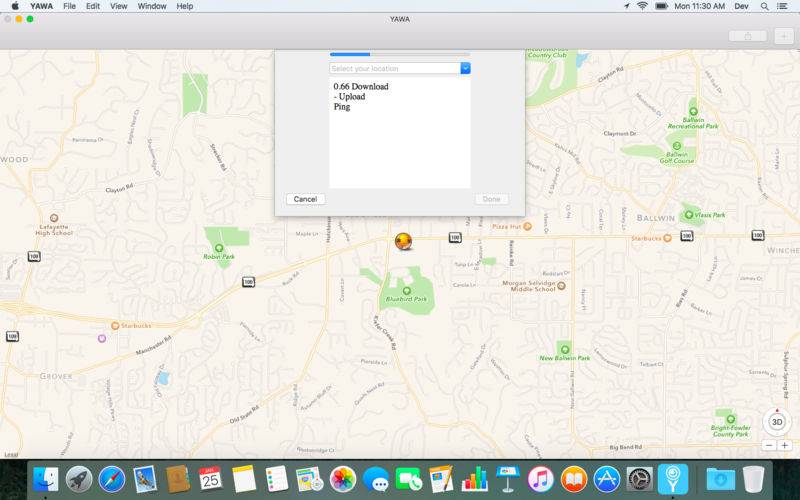The width and height of the screenshot is (800, 500).
Task: Open Maps icon in the dock
Action: click(310, 480)
